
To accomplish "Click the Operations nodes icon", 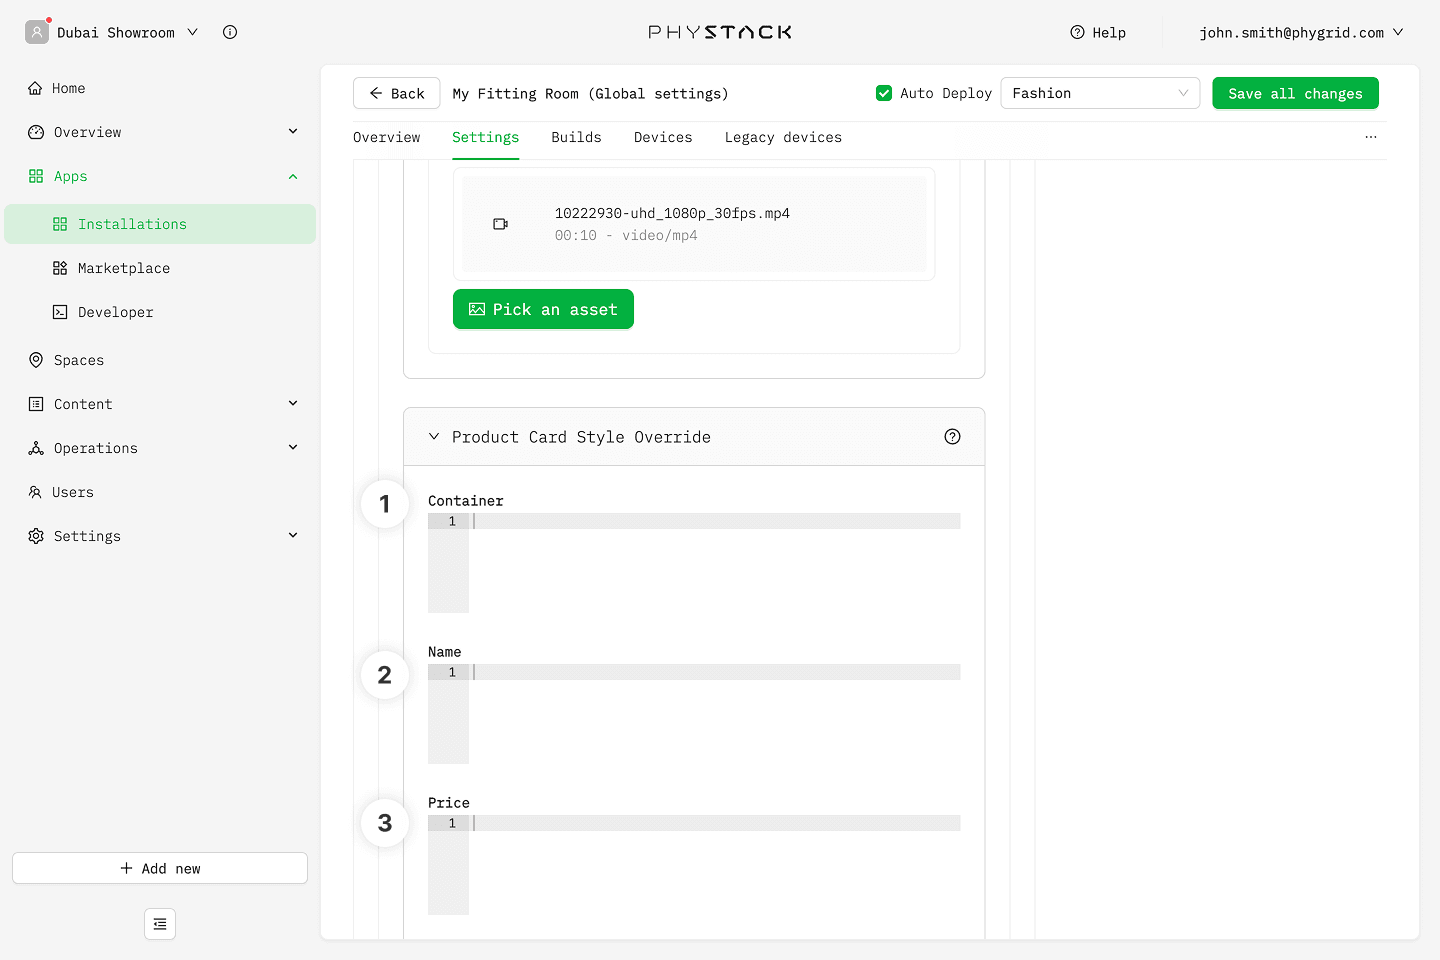I will tap(36, 448).
